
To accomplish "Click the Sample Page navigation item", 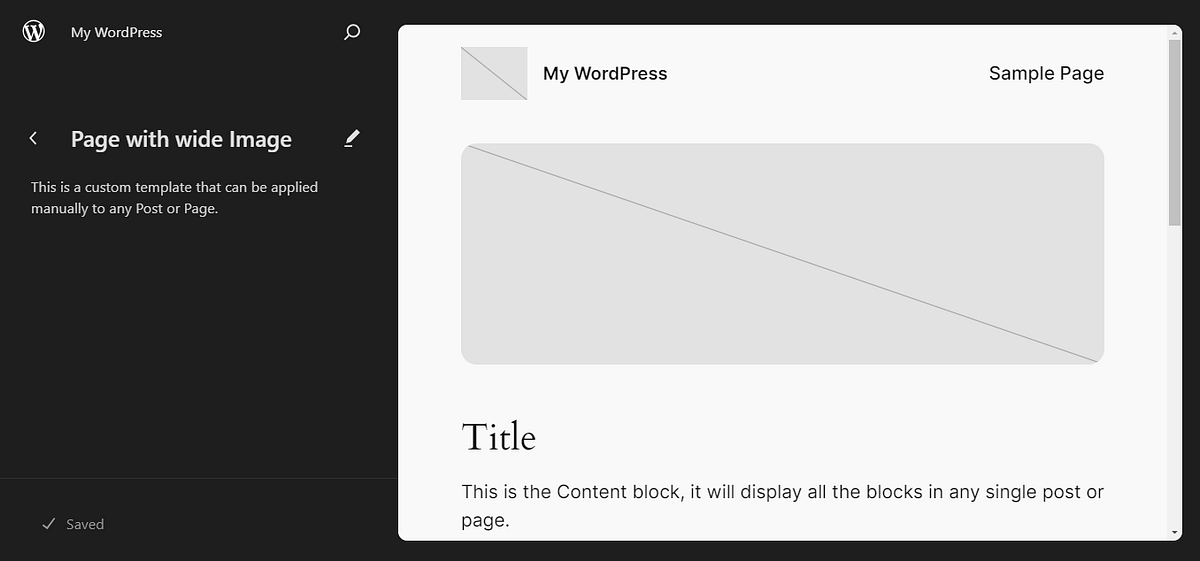I will 1046,73.
